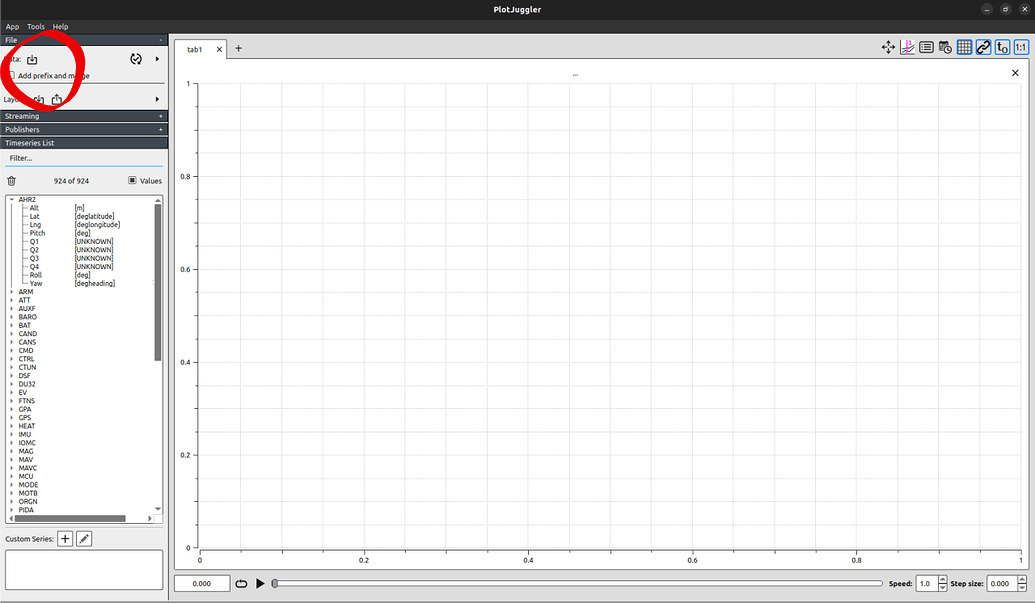Viewport: 1035px width, 603px height.
Task: Select the save layout icon
Action: point(55,98)
